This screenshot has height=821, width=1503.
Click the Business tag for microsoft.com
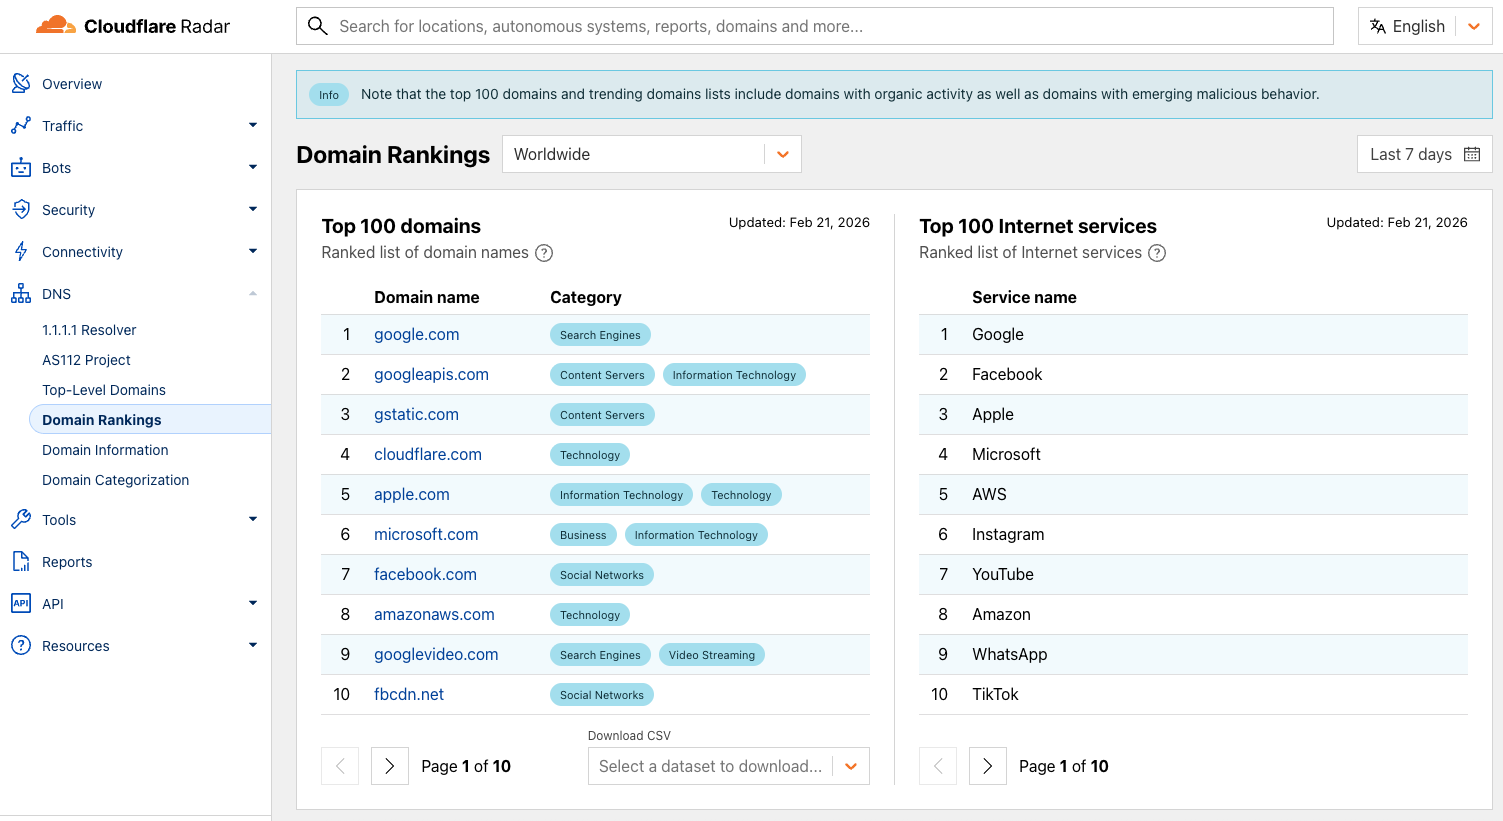(x=583, y=535)
